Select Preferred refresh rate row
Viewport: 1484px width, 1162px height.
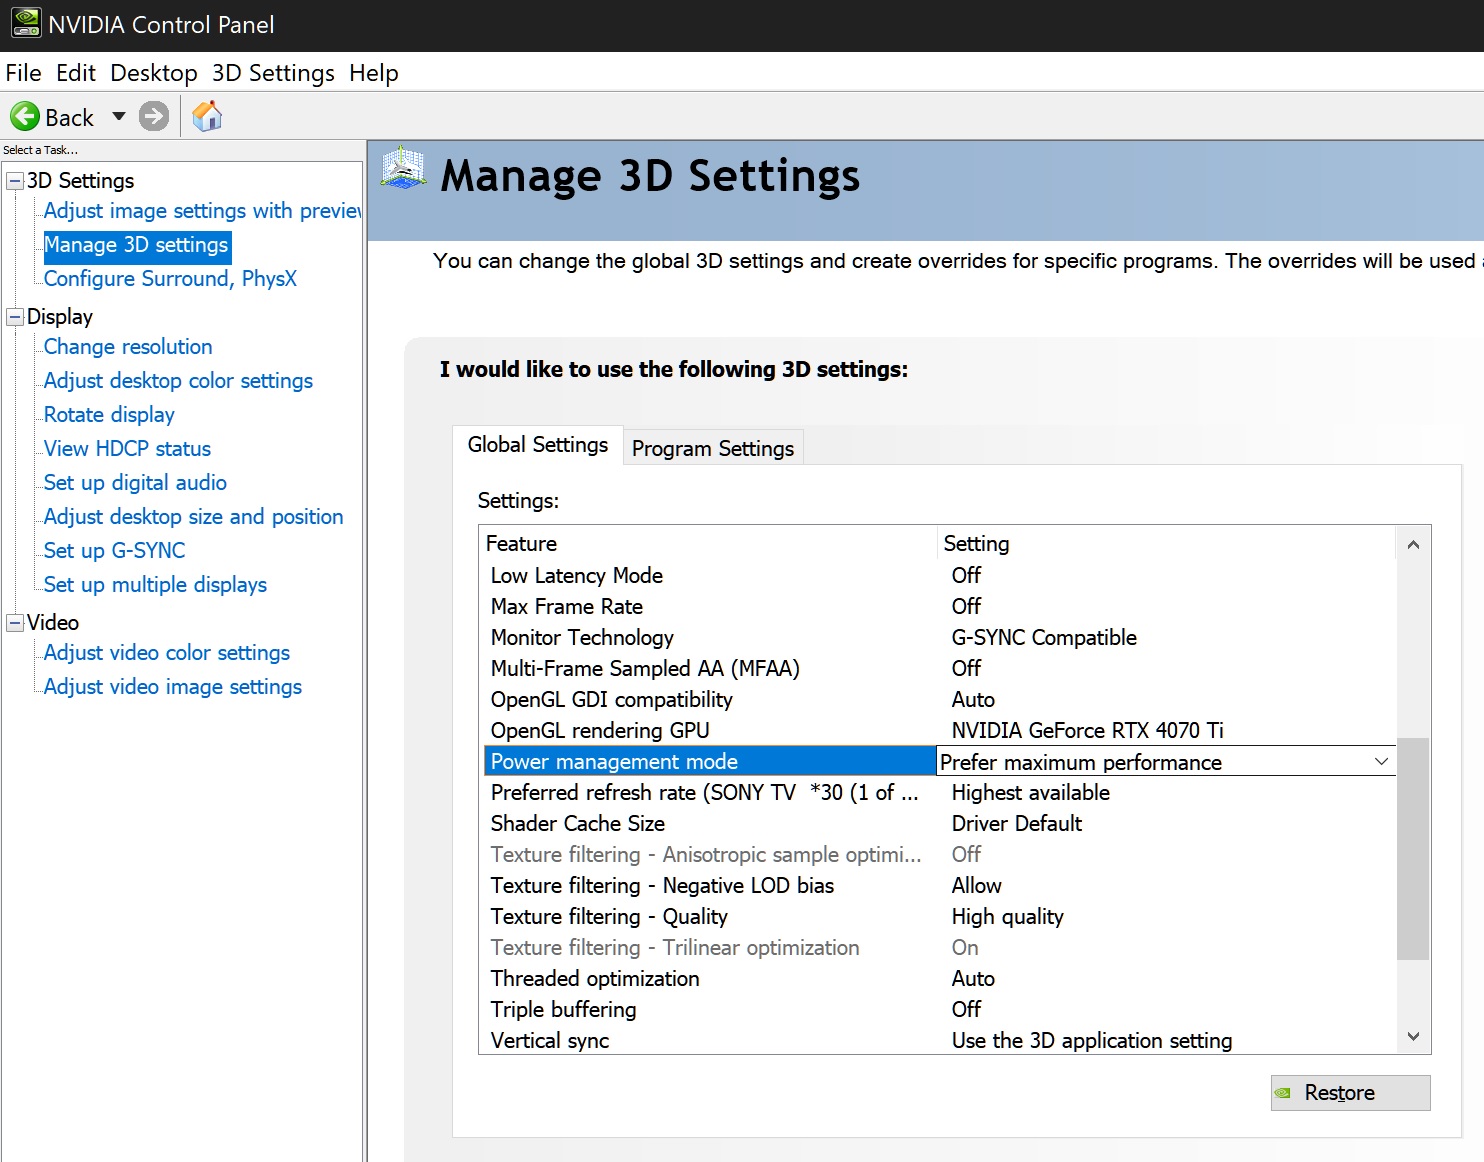[x=939, y=792]
